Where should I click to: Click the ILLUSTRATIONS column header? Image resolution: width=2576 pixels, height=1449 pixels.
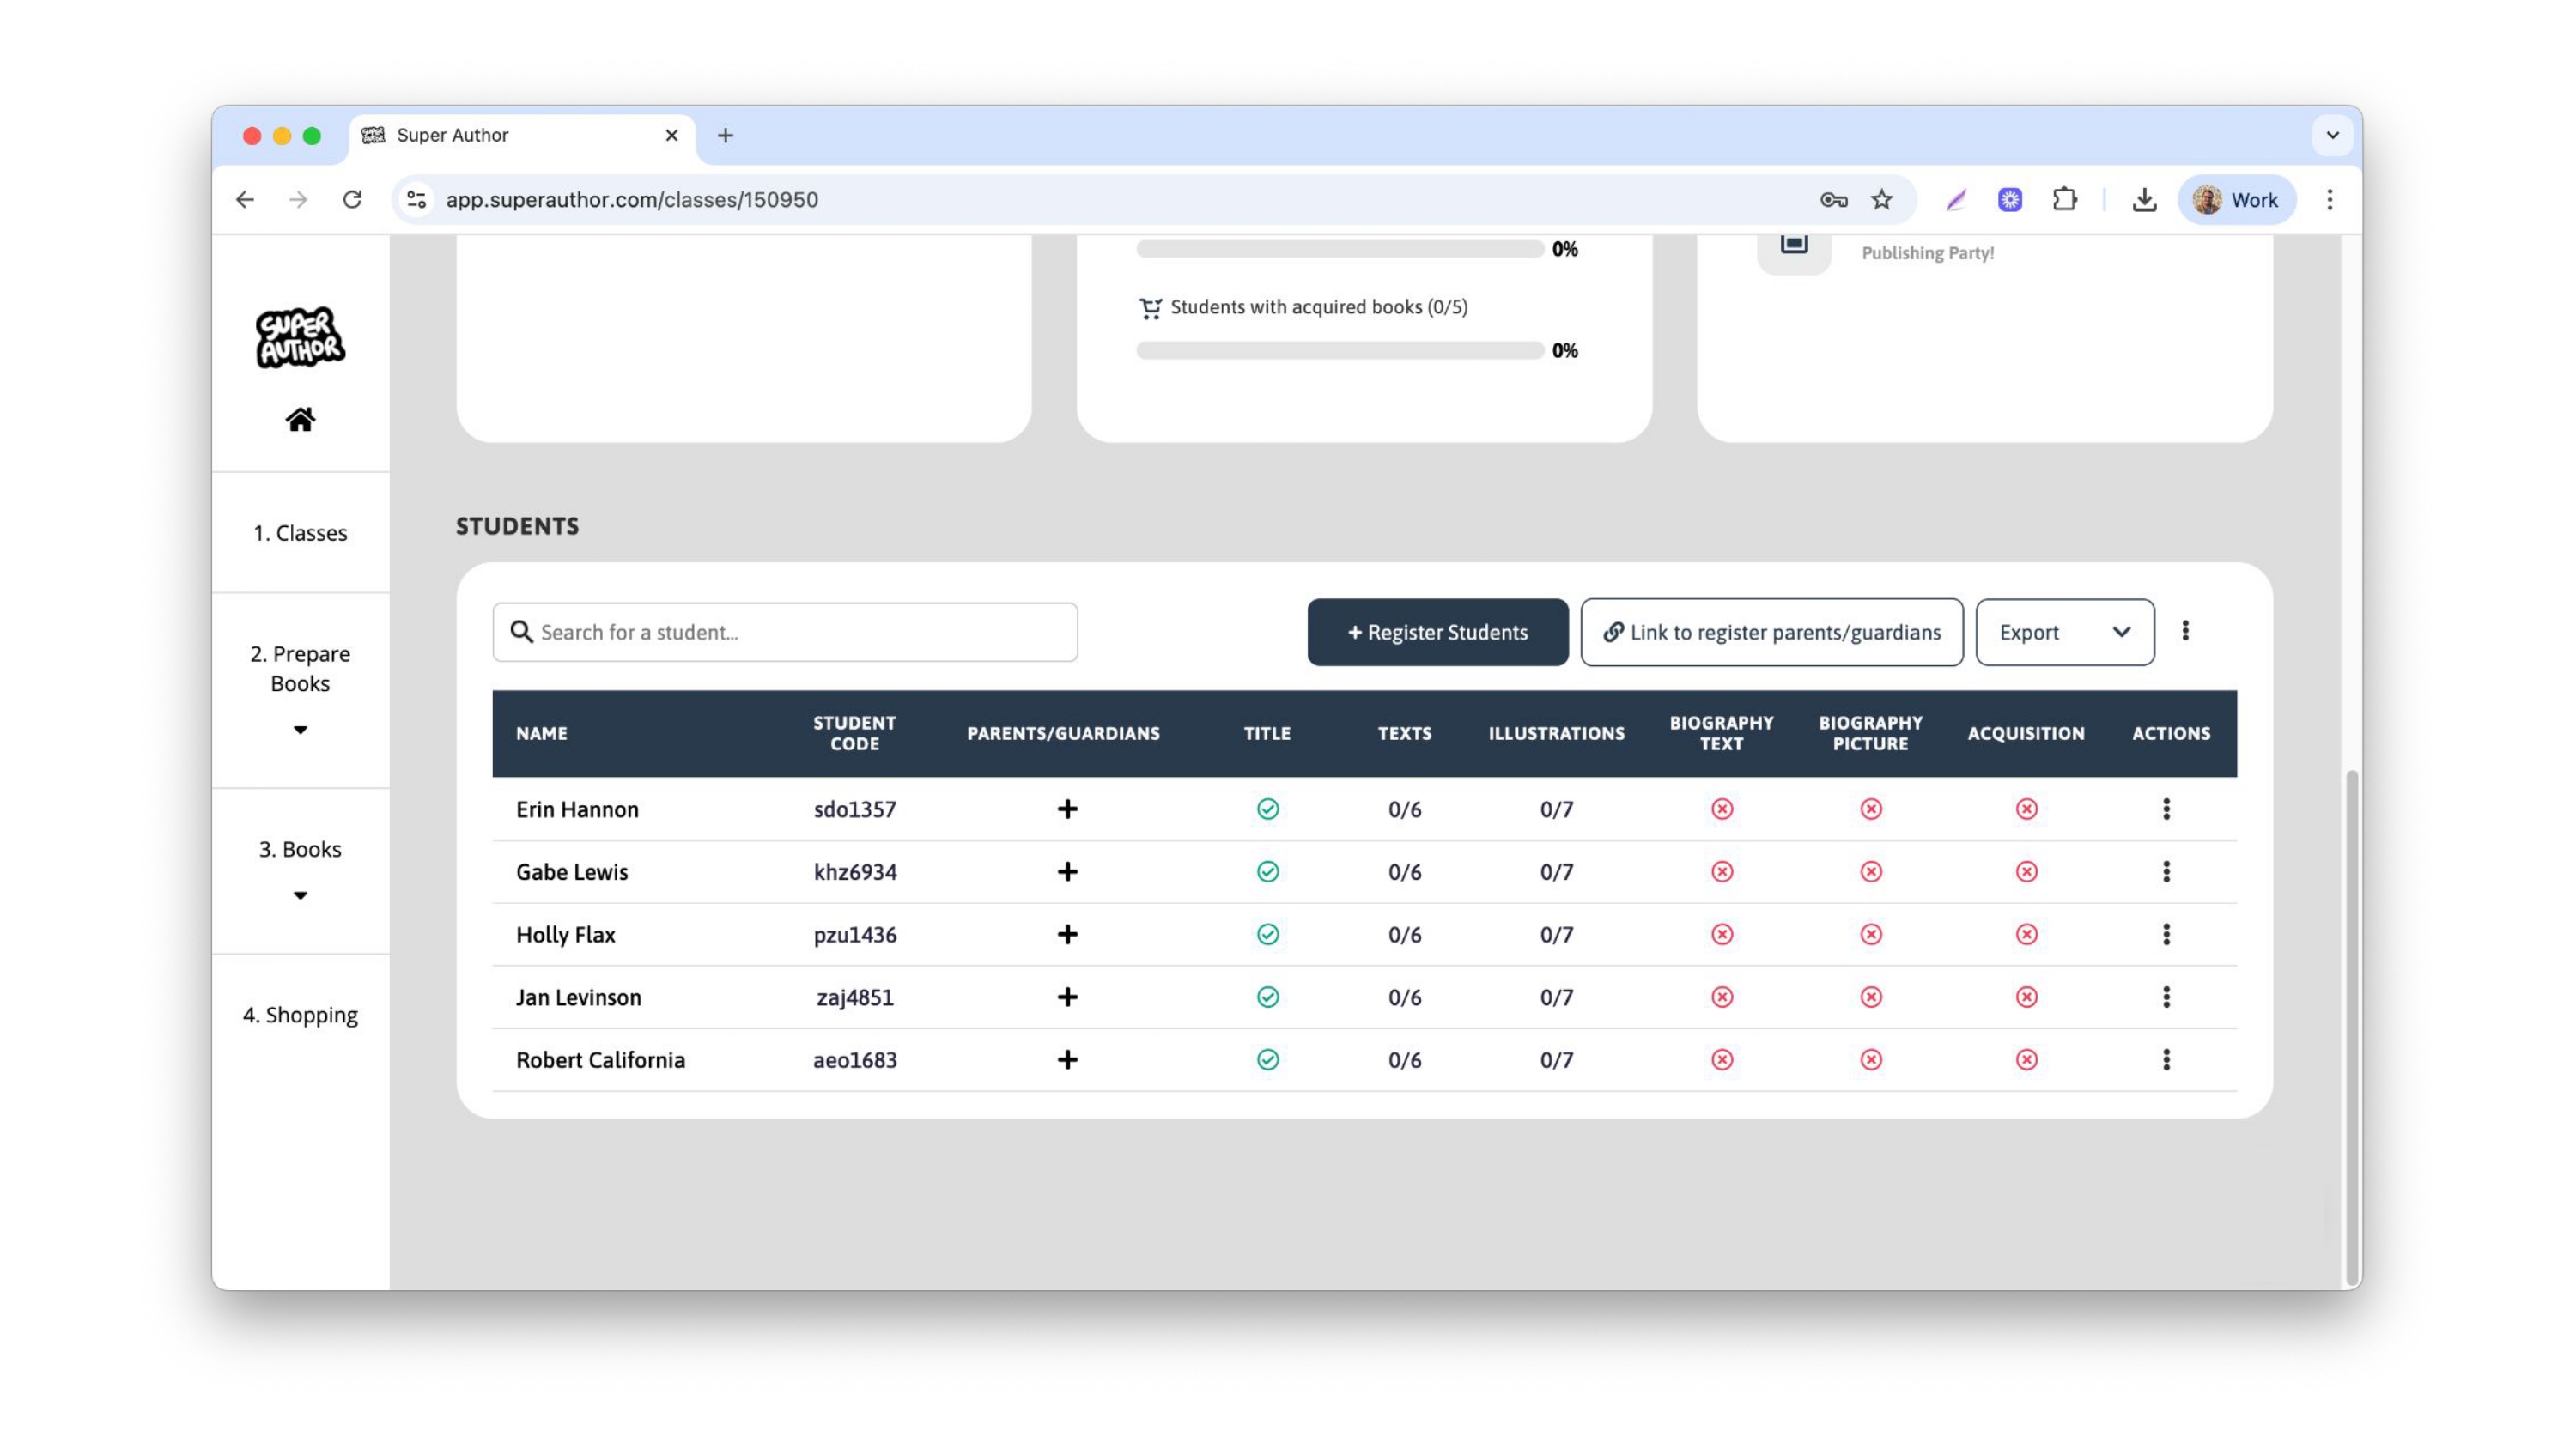point(1556,733)
